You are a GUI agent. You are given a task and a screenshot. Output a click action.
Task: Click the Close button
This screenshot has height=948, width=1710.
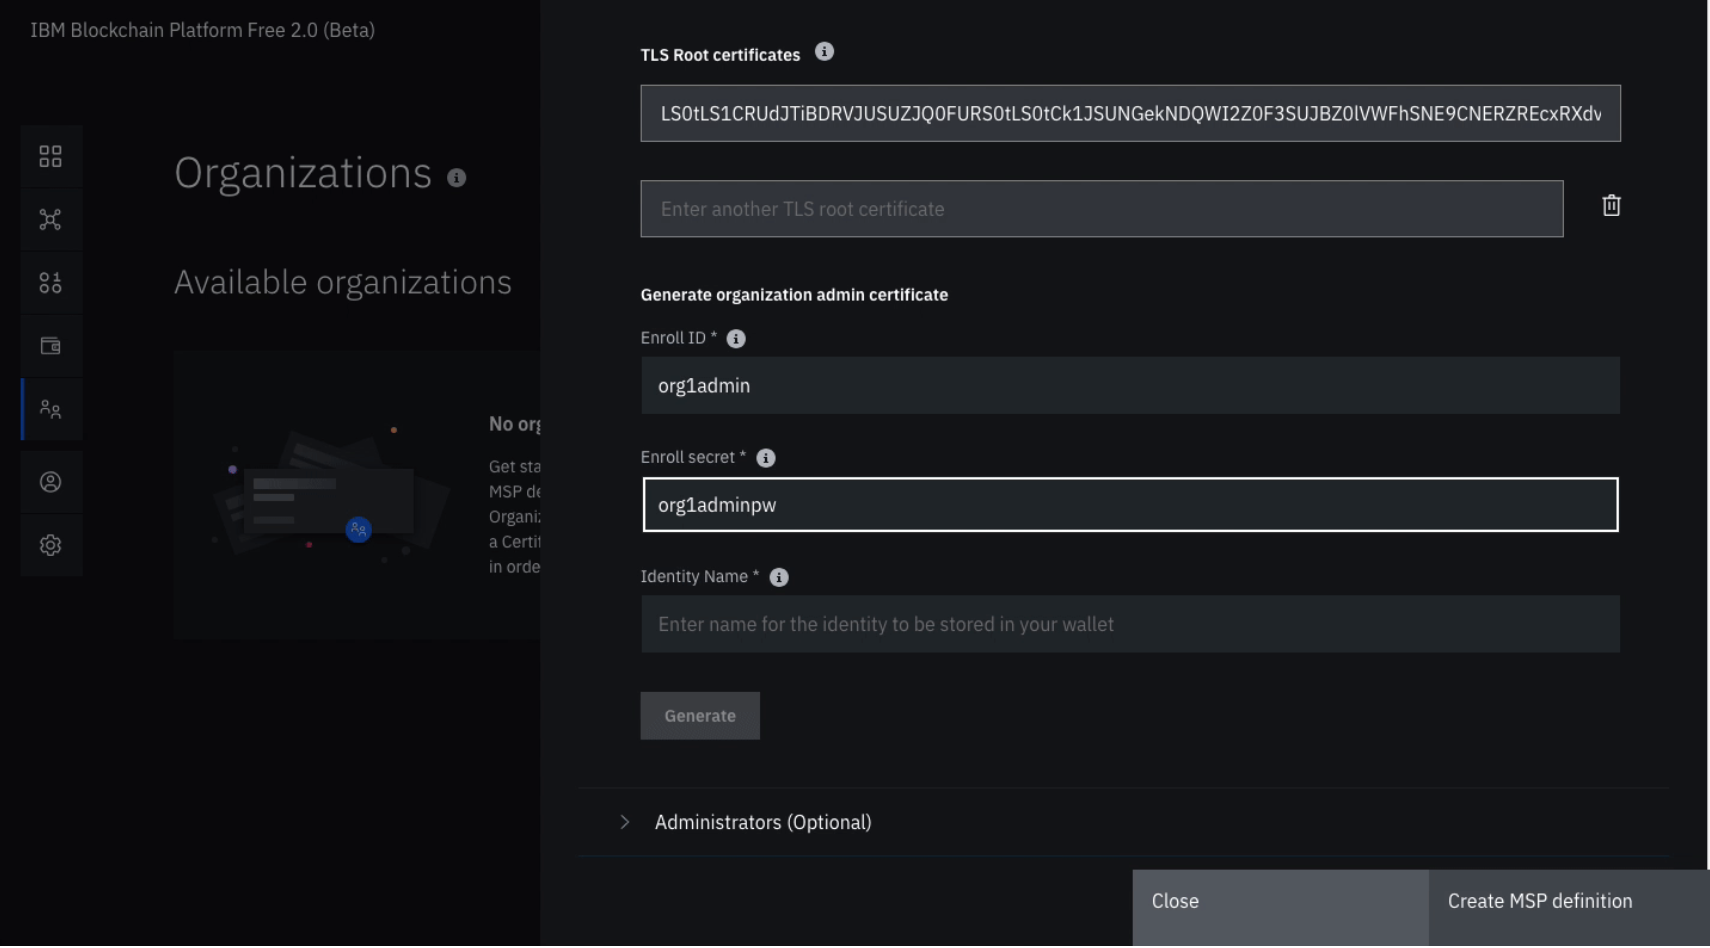tap(1280, 902)
